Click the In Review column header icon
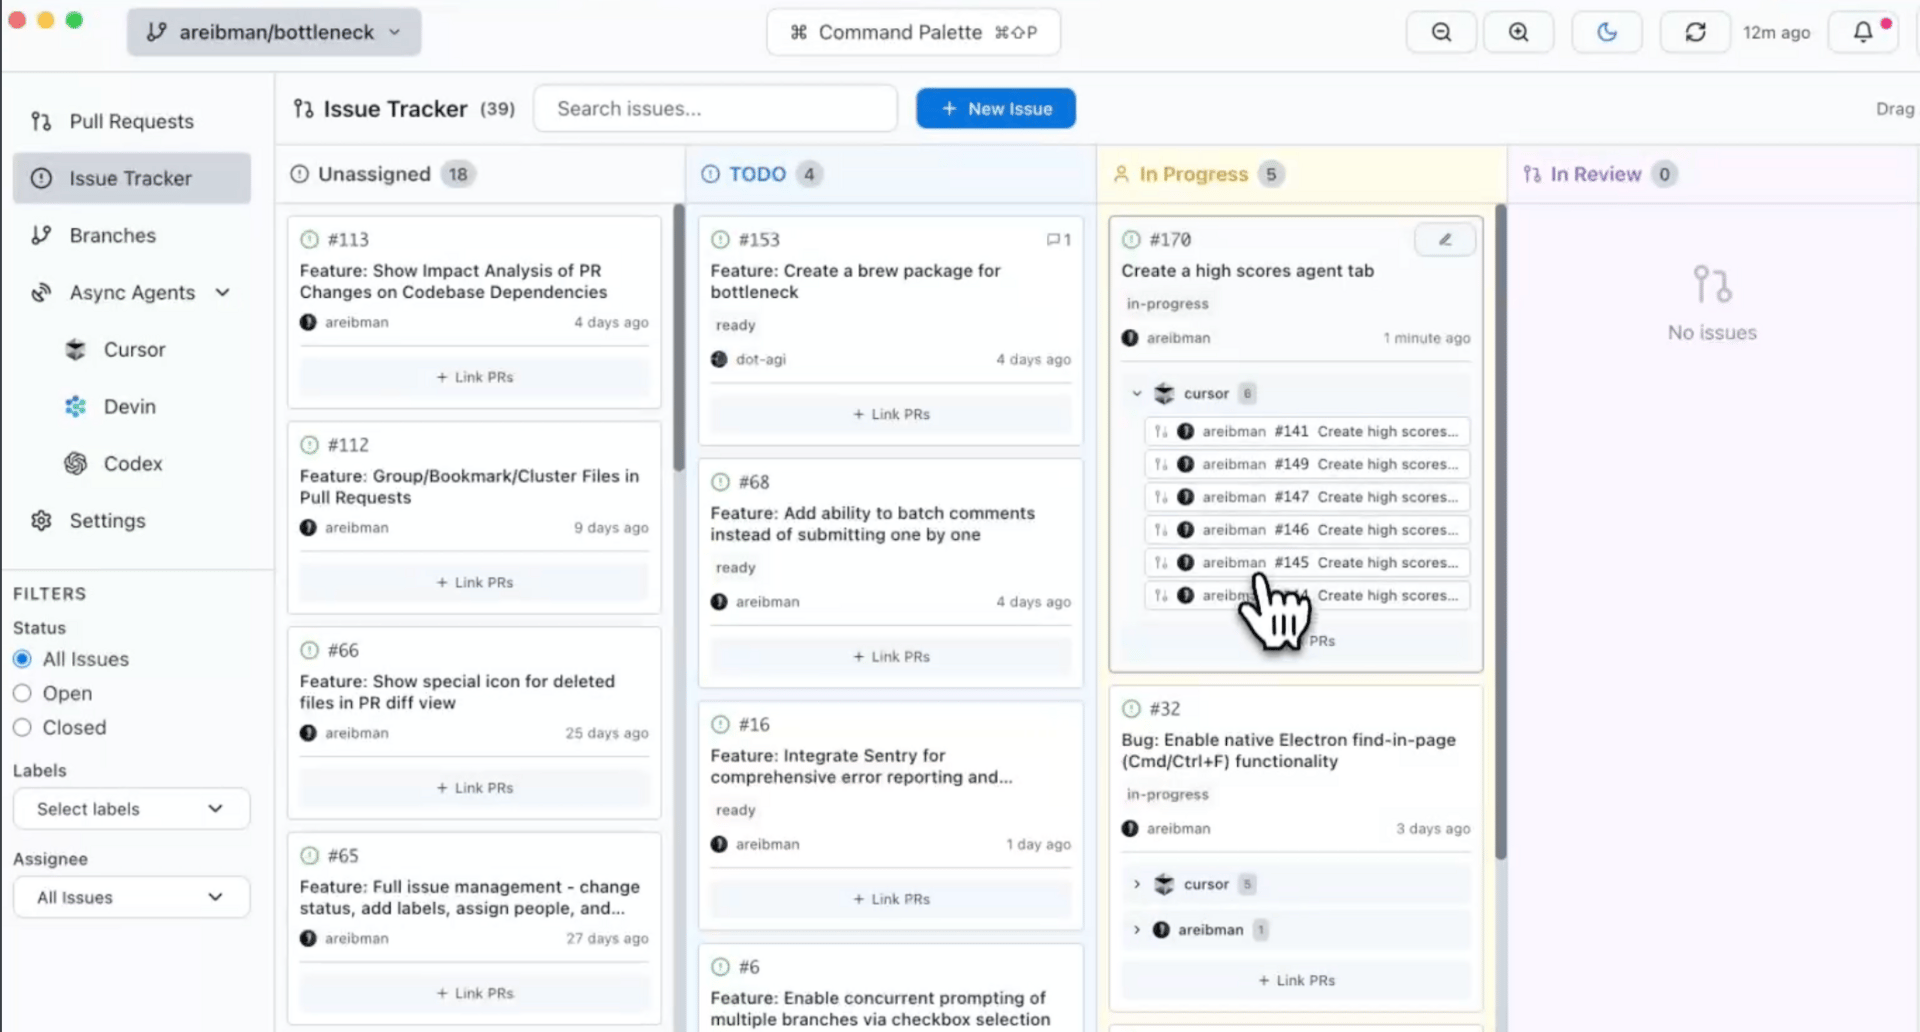This screenshot has height=1032, width=1920. (1532, 174)
